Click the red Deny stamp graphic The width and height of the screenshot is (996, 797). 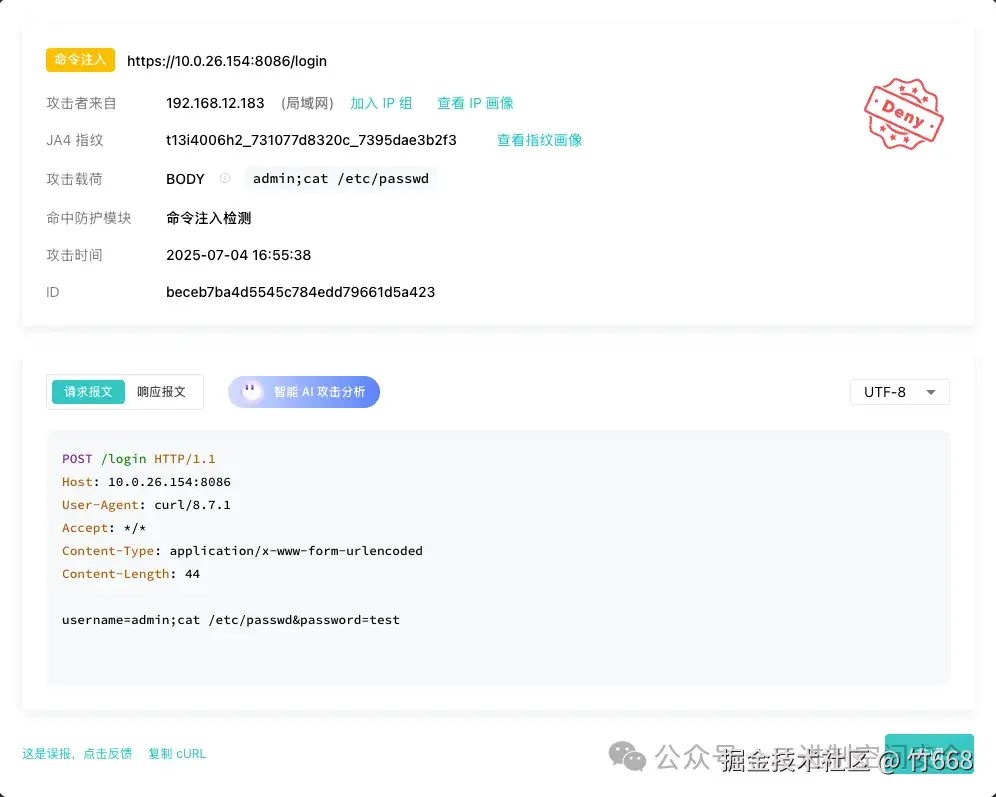coord(903,113)
